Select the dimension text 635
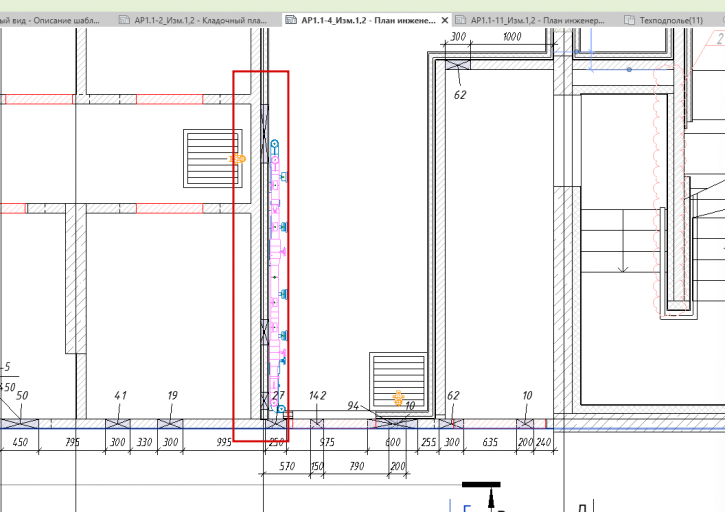This screenshot has width=725, height=512. point(490,442)
